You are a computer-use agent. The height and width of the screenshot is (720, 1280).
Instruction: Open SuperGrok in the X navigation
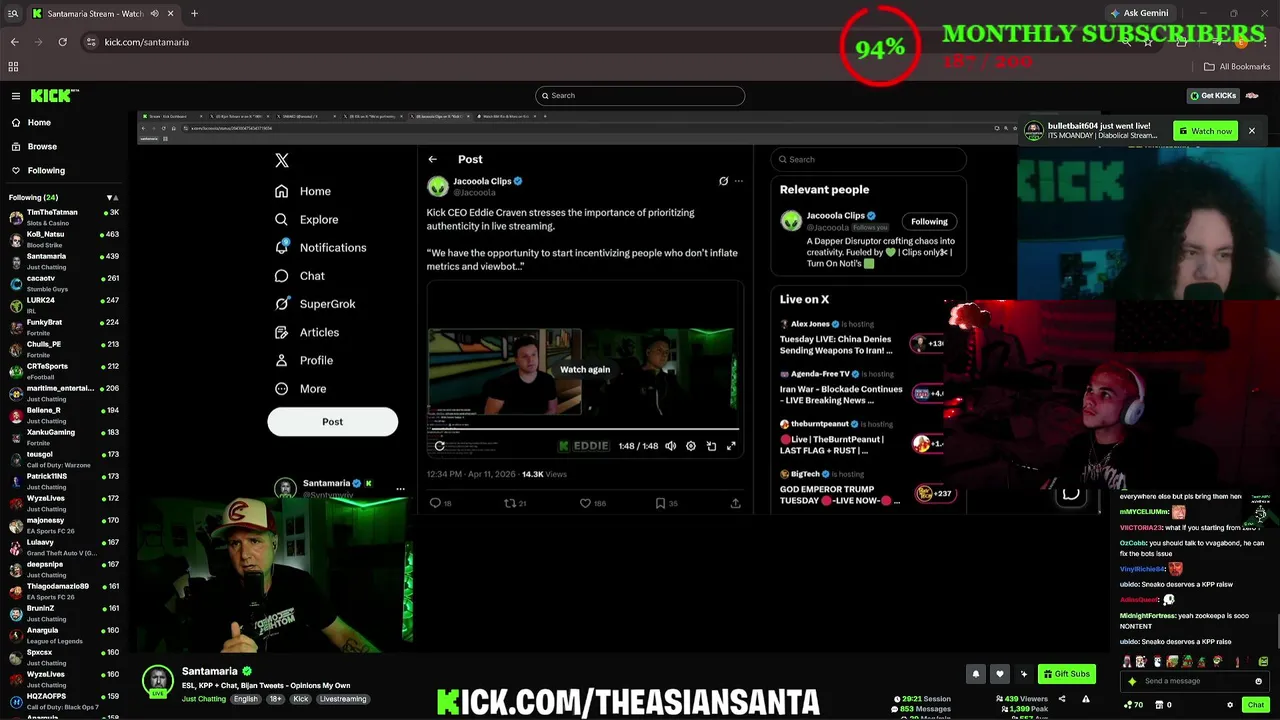click(x=314, y=304)
